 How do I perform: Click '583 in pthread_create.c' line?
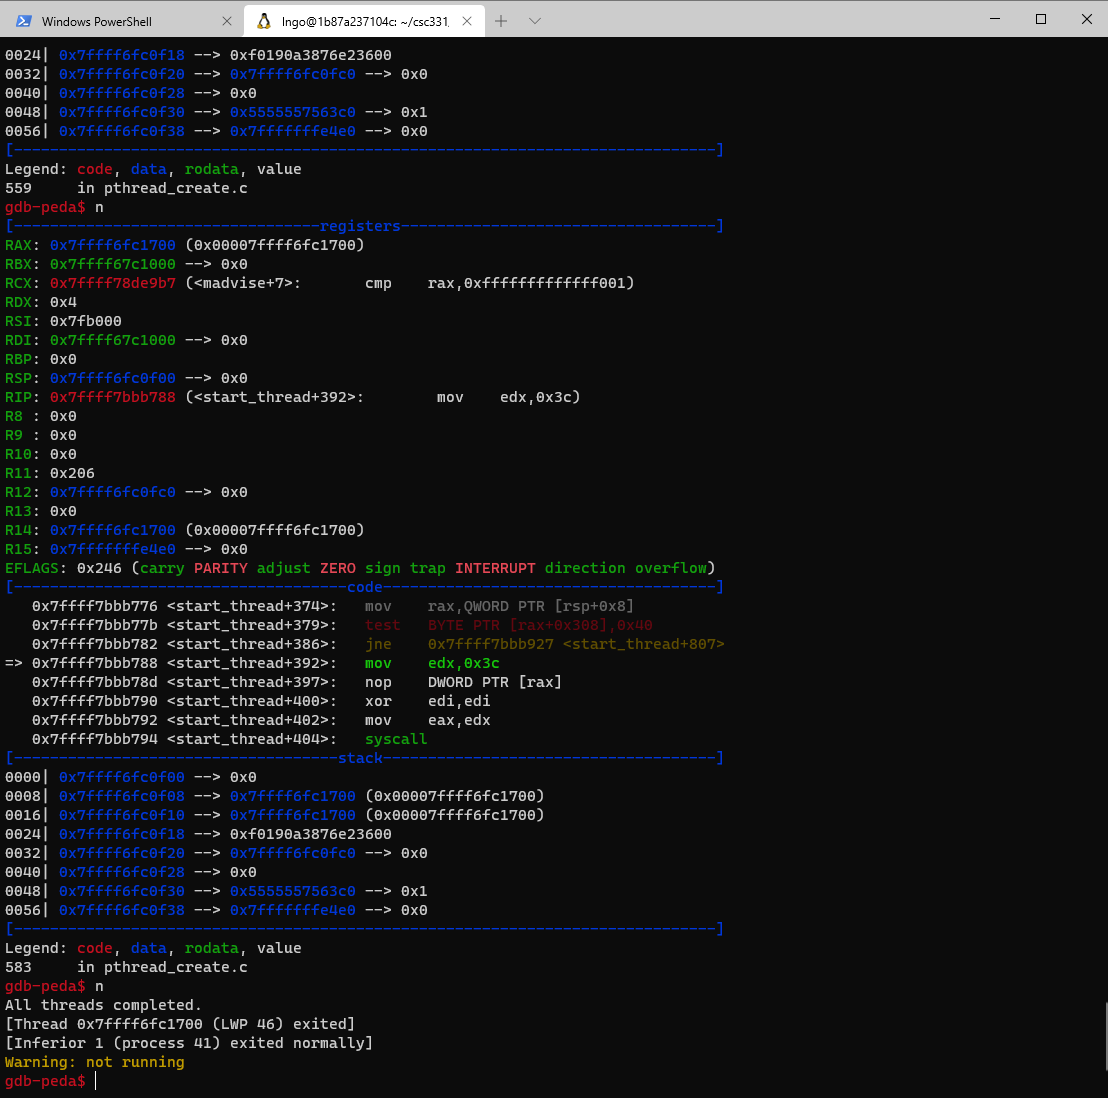(x=126, y=967)
